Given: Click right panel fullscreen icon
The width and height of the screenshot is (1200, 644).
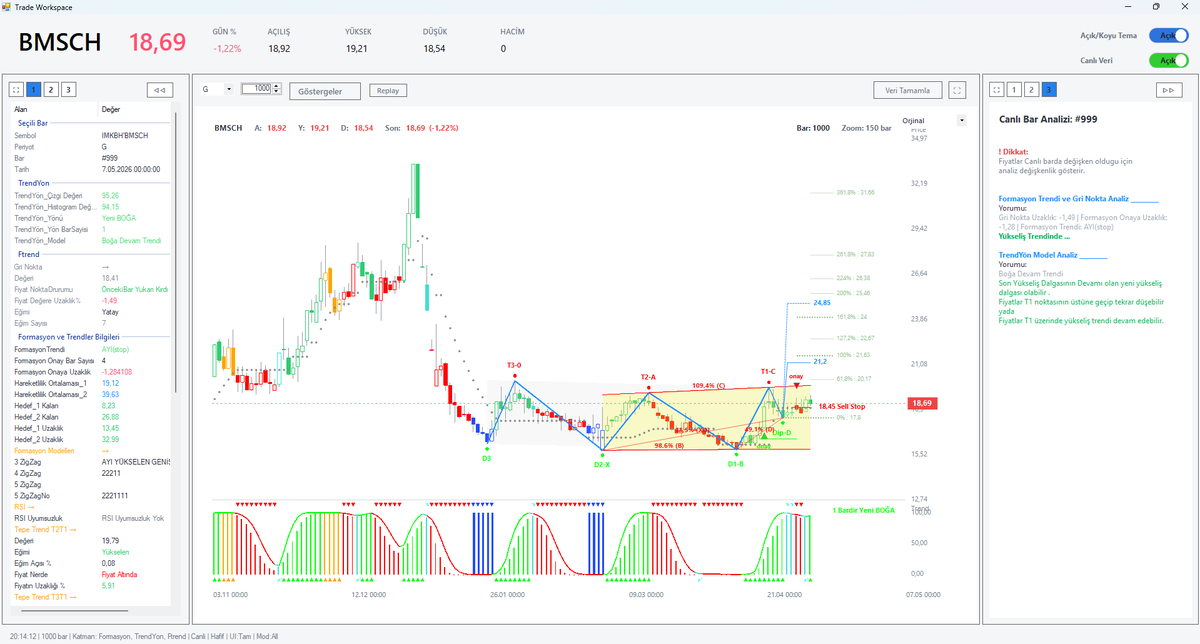Looking at the screenshot, I should (x=996, y=89).
